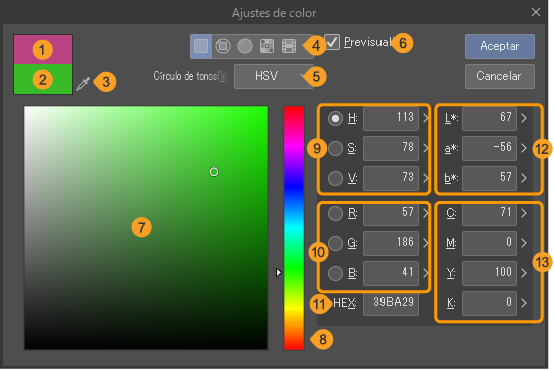Click the V value field showing 73
The image size is (554, 370).
[x=391, y=178]
